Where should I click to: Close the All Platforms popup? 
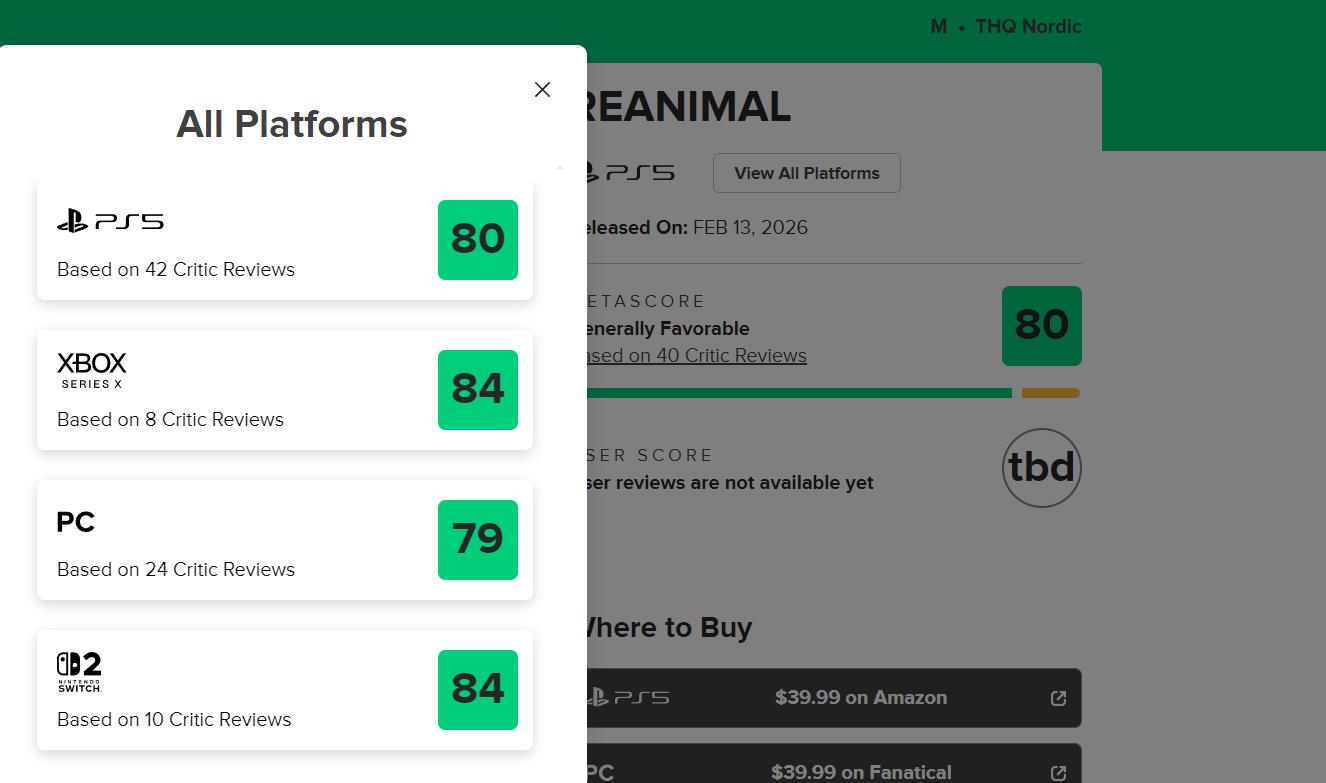point(542,90)
